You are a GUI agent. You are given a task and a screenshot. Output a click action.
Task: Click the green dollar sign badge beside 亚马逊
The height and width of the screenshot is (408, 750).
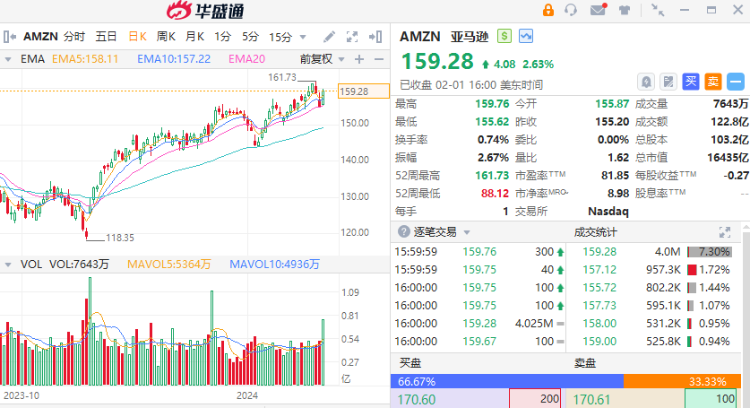click(x=504, y=36)
